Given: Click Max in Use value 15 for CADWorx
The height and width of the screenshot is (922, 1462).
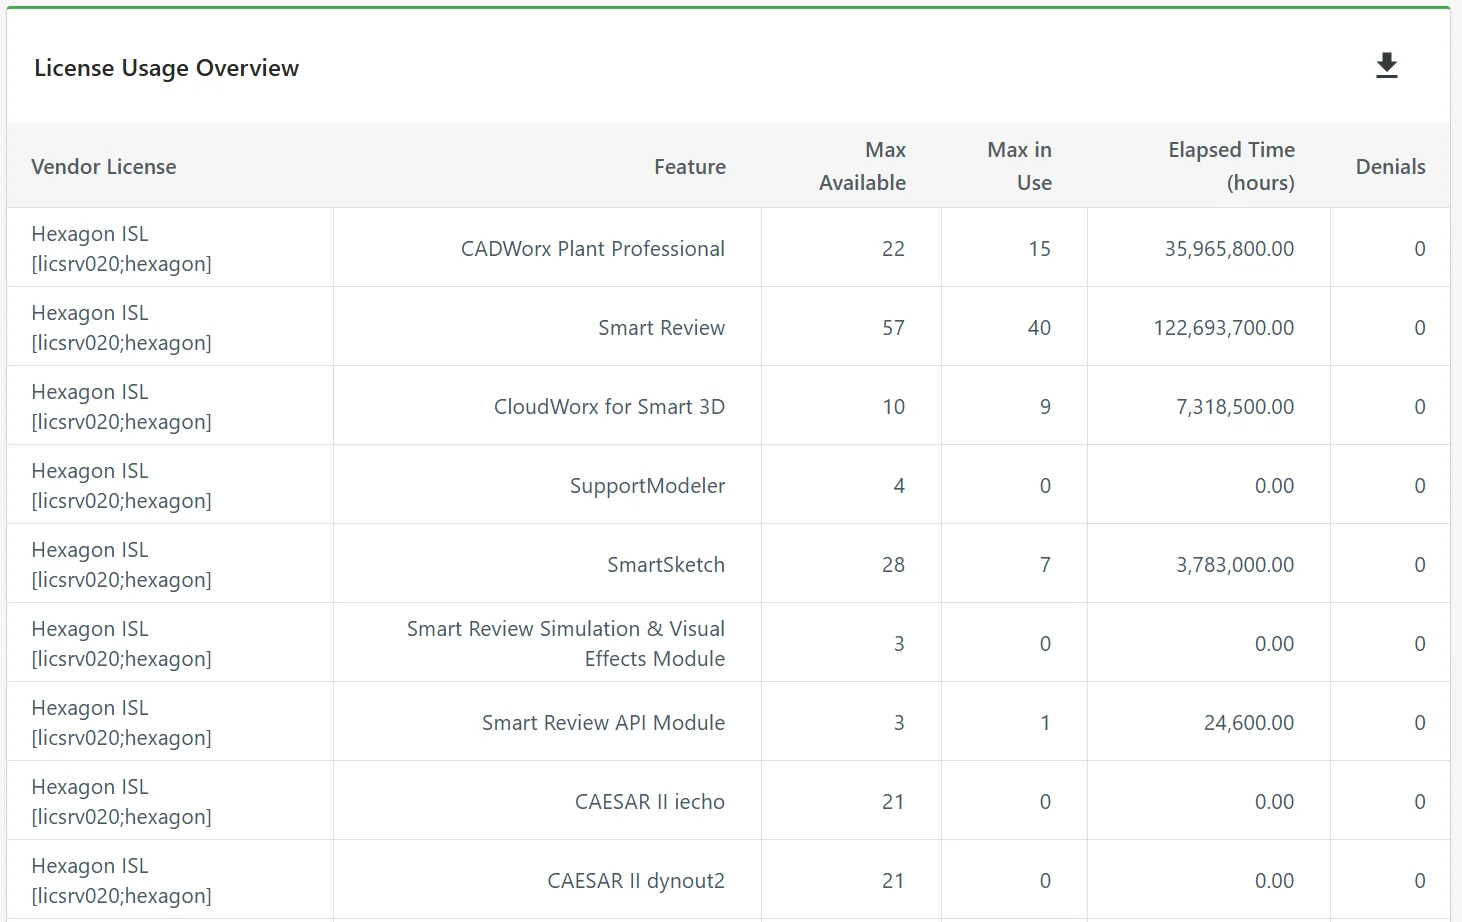Looking at the screenshot, I should coord(1040,249).
